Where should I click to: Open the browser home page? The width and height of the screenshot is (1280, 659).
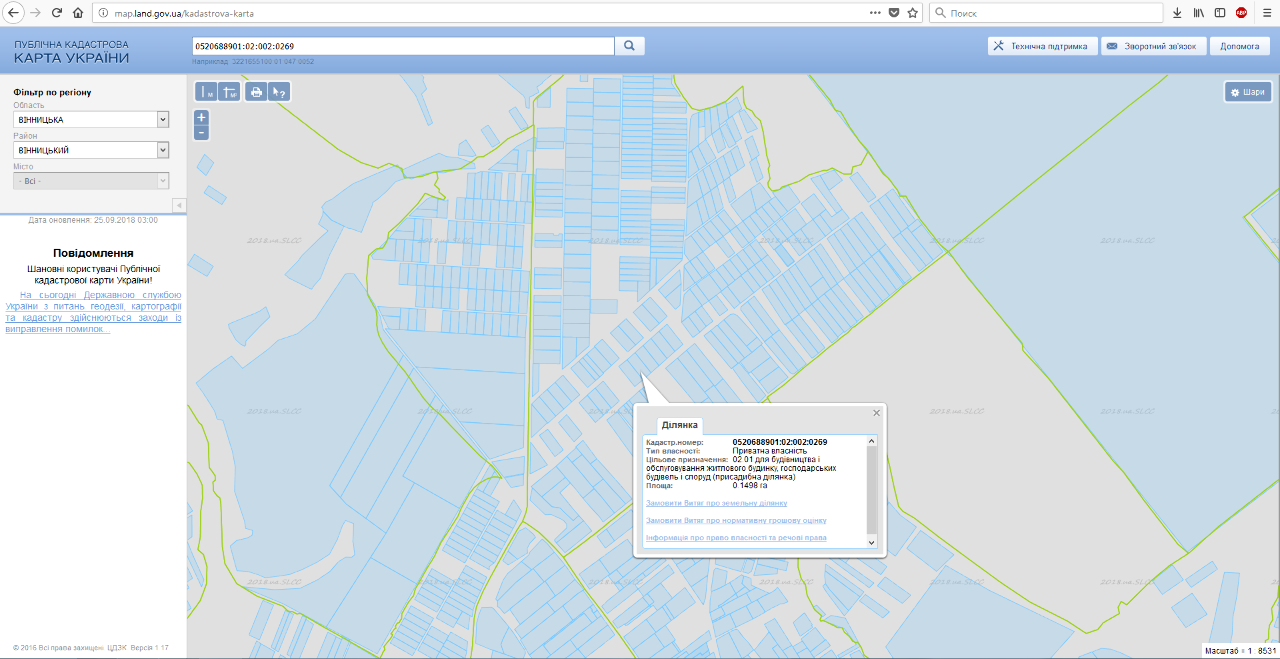(x=78, y=13)
